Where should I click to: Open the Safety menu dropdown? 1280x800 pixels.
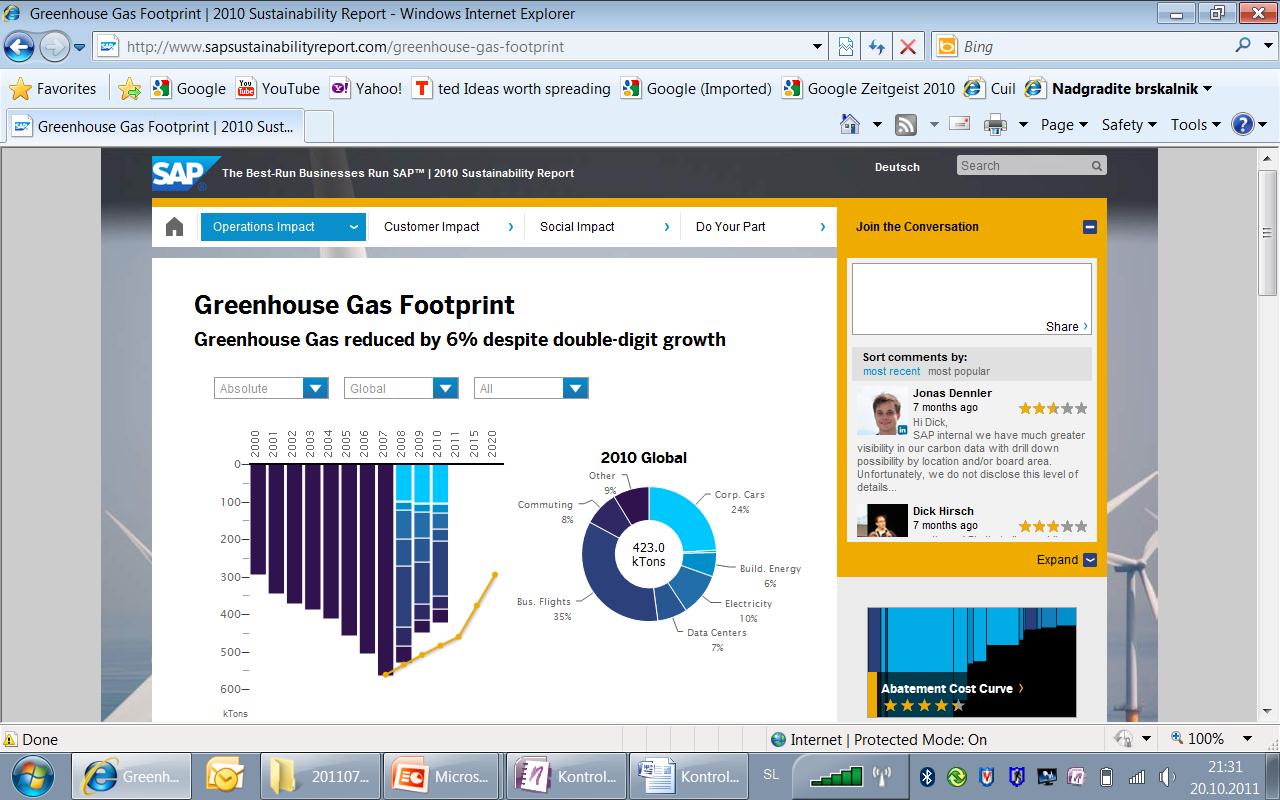(x=1129, y=125)
